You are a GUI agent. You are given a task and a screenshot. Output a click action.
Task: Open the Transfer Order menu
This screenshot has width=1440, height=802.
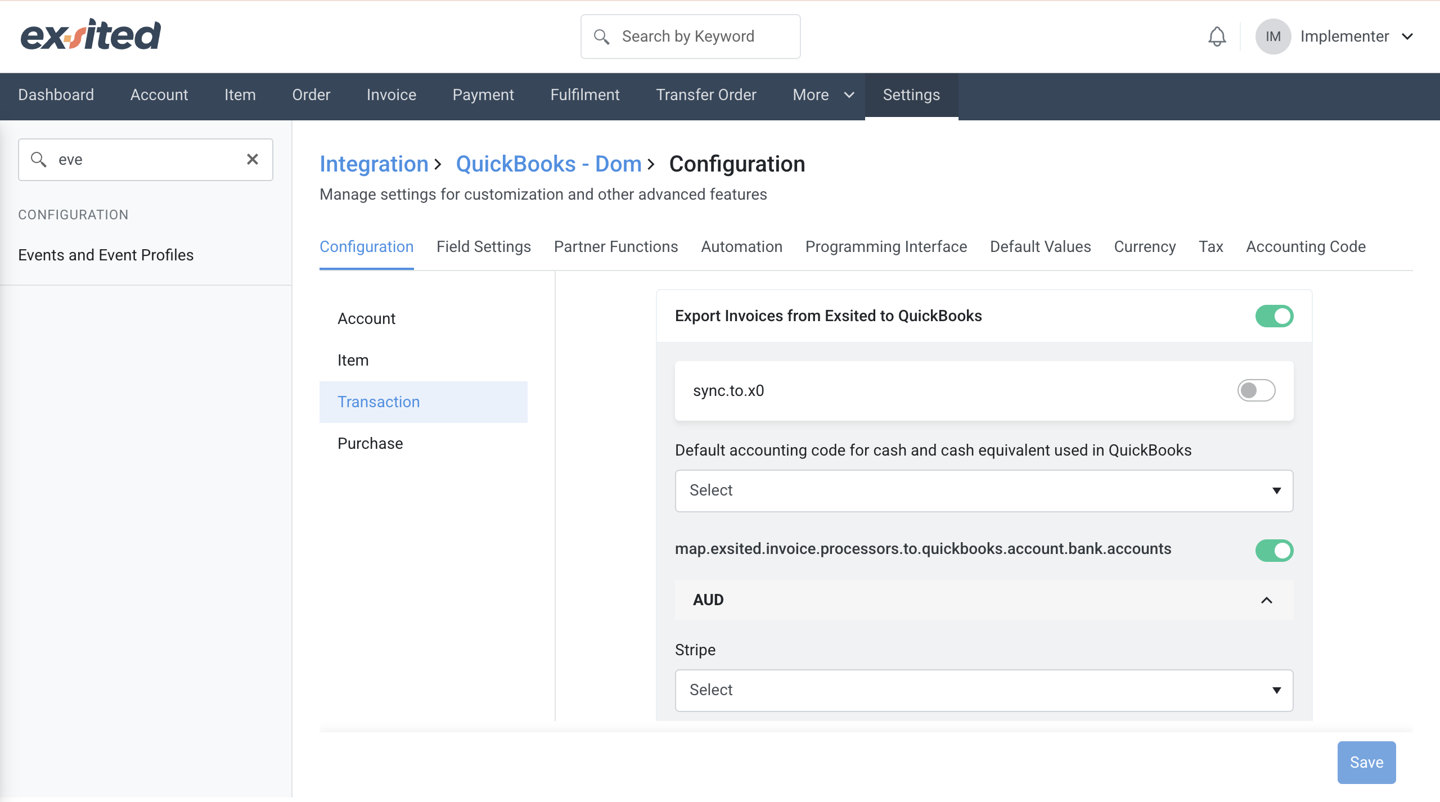point(706,95)
